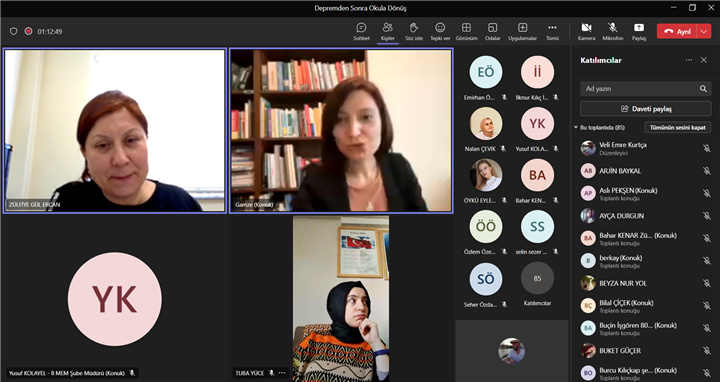Open the Sohbet chat panel
The image size is (720, 382).
(361, 32)
